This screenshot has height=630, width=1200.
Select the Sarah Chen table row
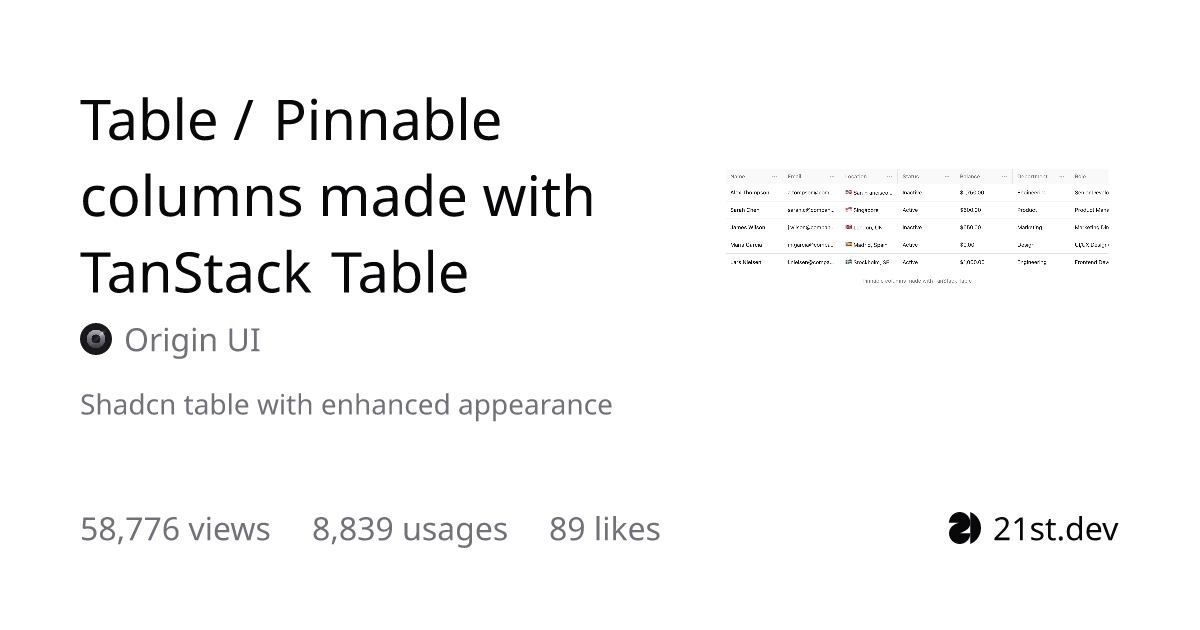pos(917,210)
